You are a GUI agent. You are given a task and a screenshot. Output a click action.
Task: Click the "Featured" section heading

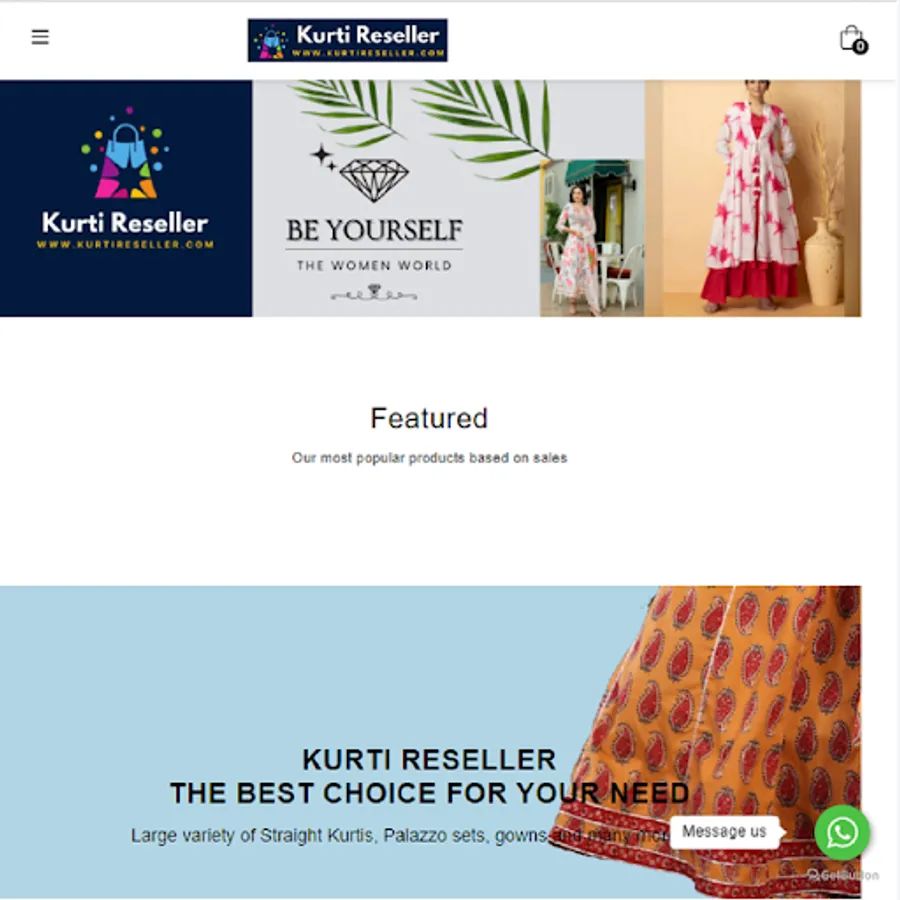[429, 418]
